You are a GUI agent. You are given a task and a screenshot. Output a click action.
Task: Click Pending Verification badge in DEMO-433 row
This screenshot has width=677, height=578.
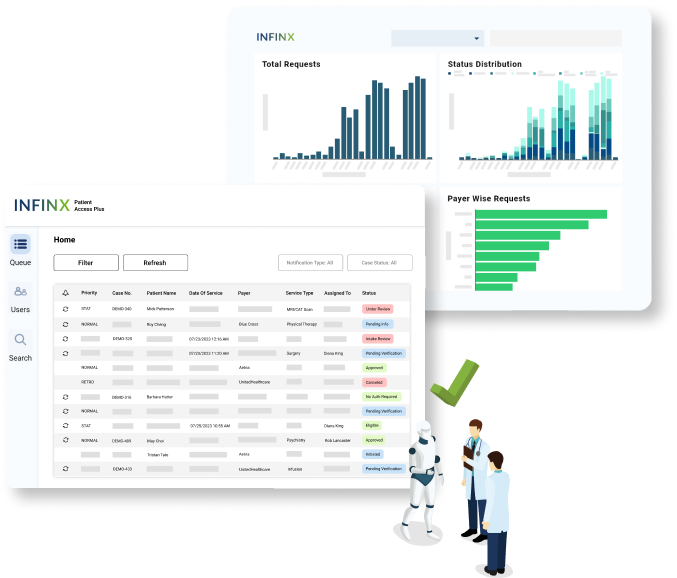pos(384,469)
